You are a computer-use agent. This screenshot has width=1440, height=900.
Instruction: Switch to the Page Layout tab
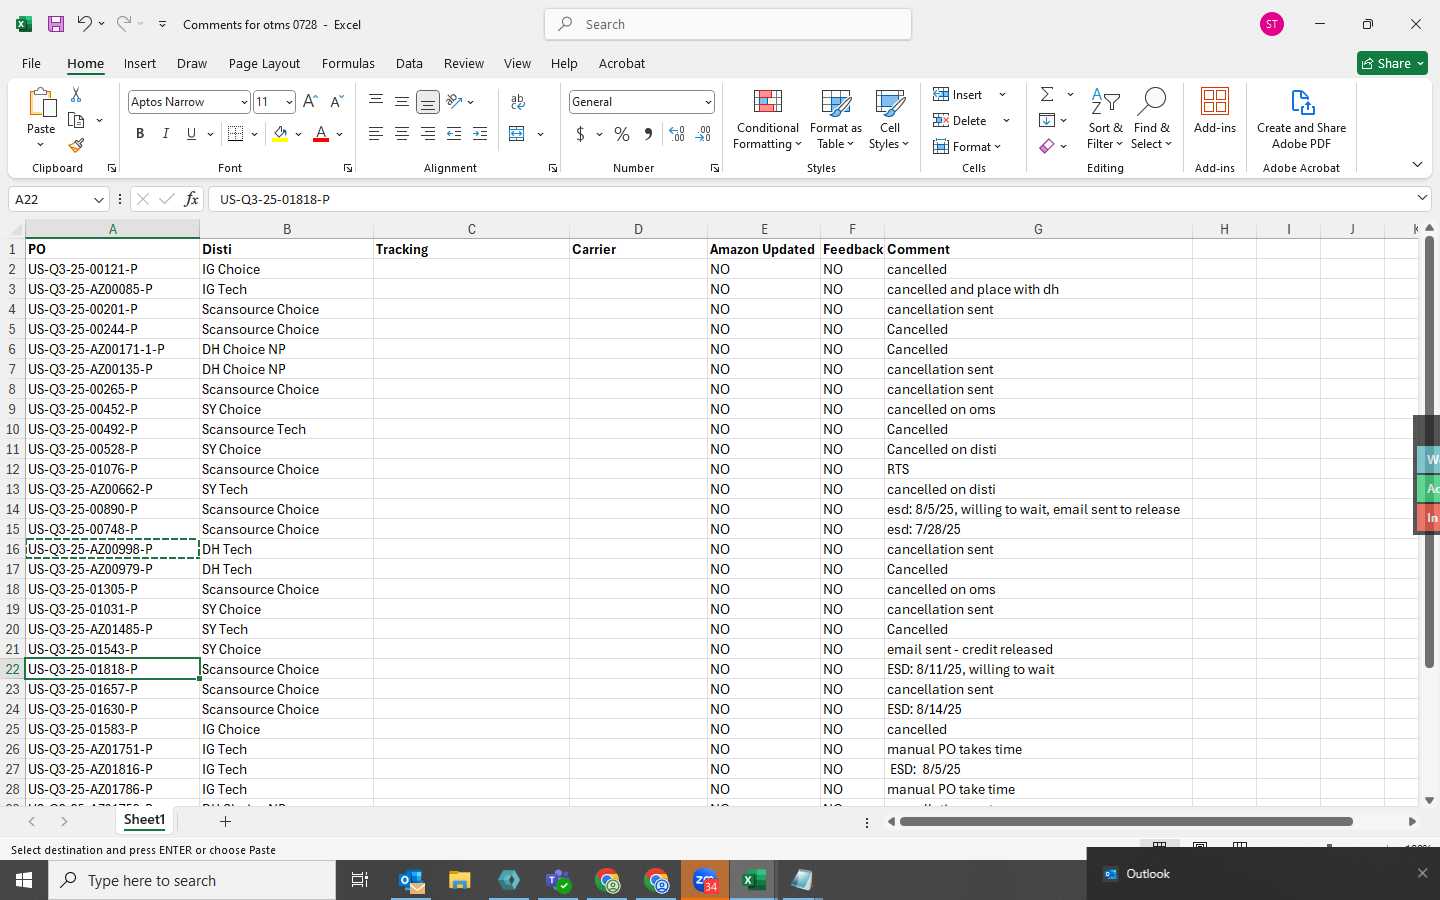point(264,63)
